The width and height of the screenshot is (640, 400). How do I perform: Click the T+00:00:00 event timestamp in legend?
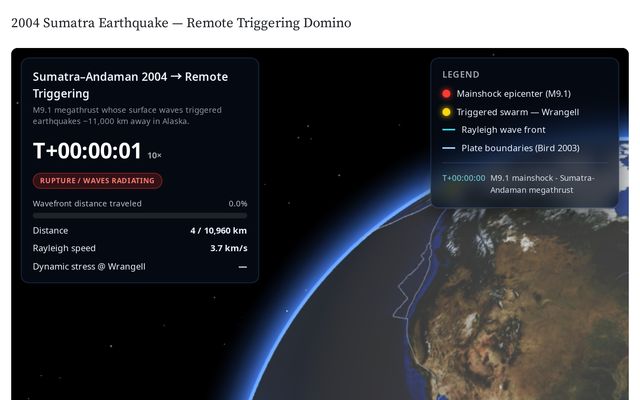[x=464, y=178]
